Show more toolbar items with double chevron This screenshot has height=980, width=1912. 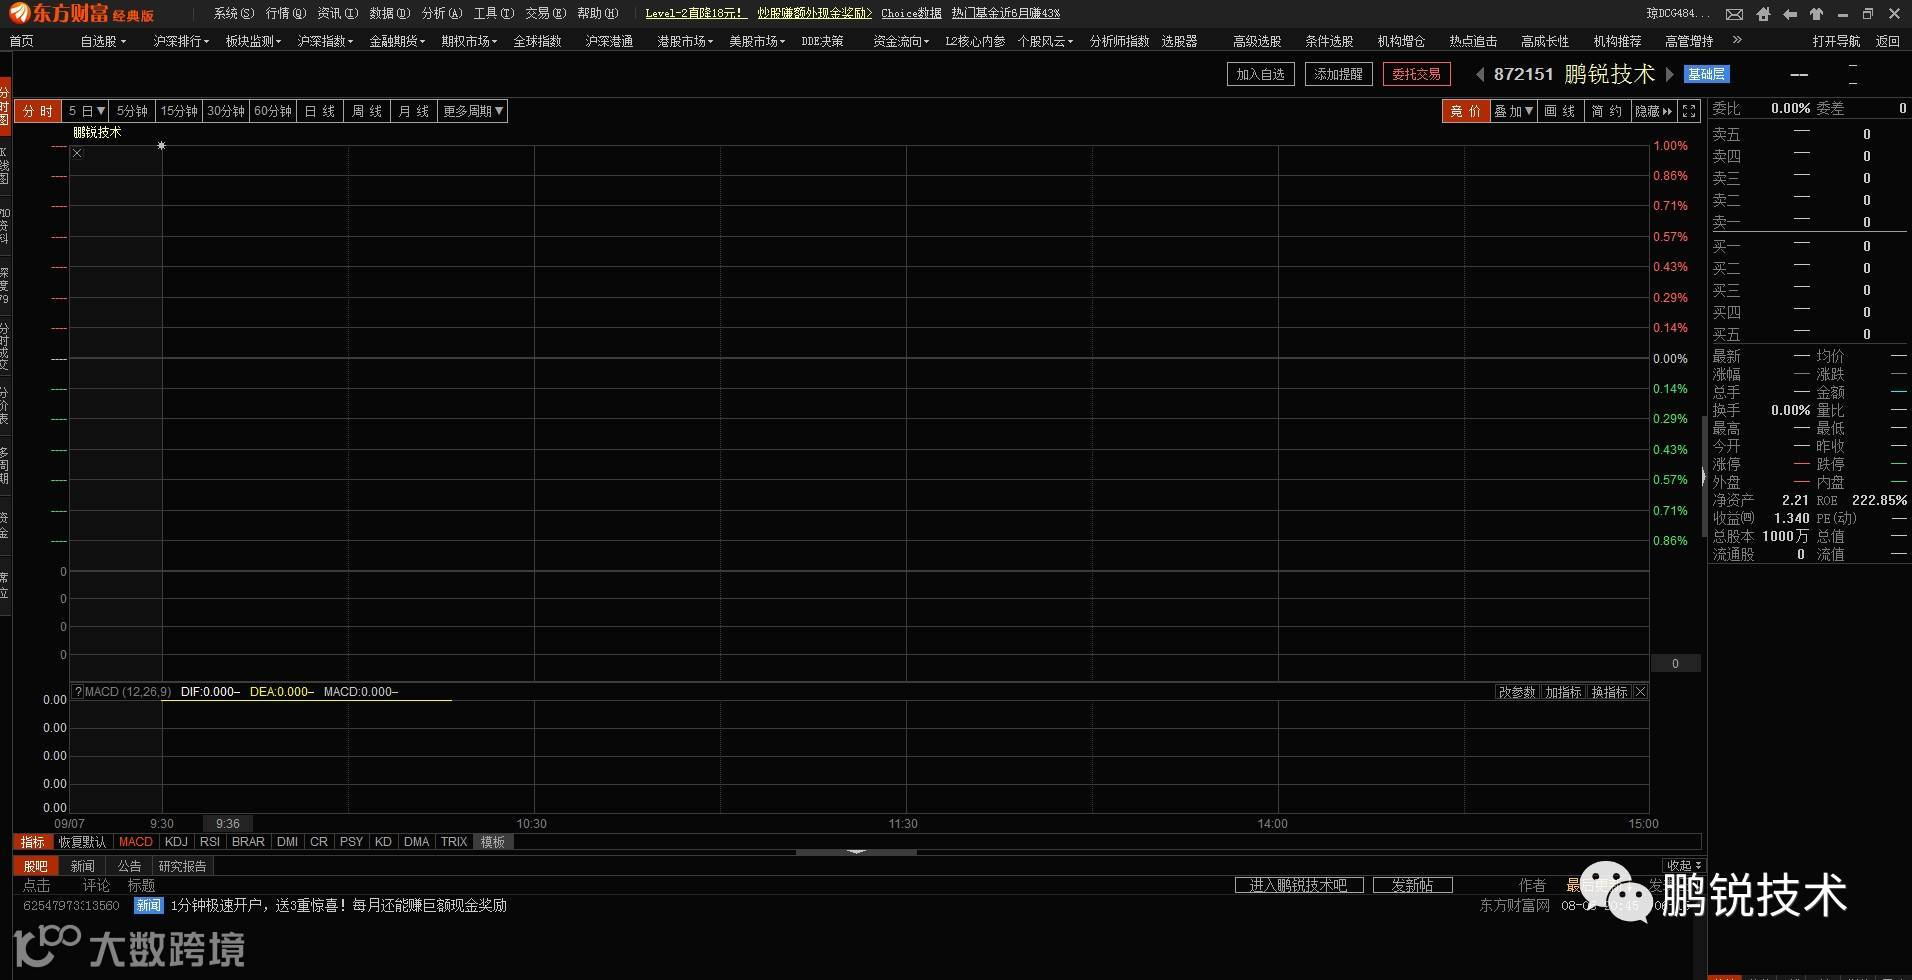[x=1737, y=40]
